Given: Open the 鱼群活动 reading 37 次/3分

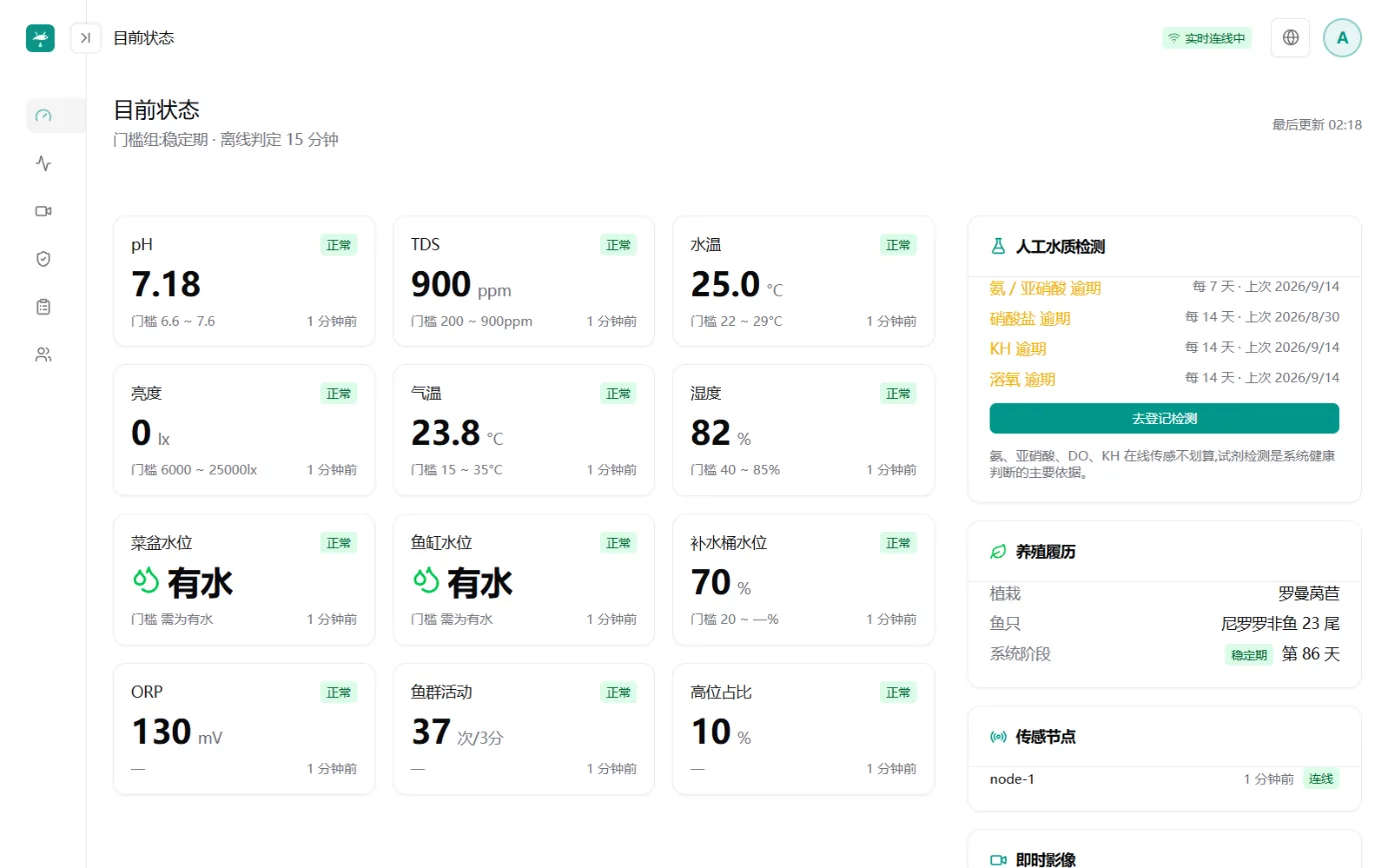Looking at the screenshot, I should pyautogui.click(x=458, y=732).
